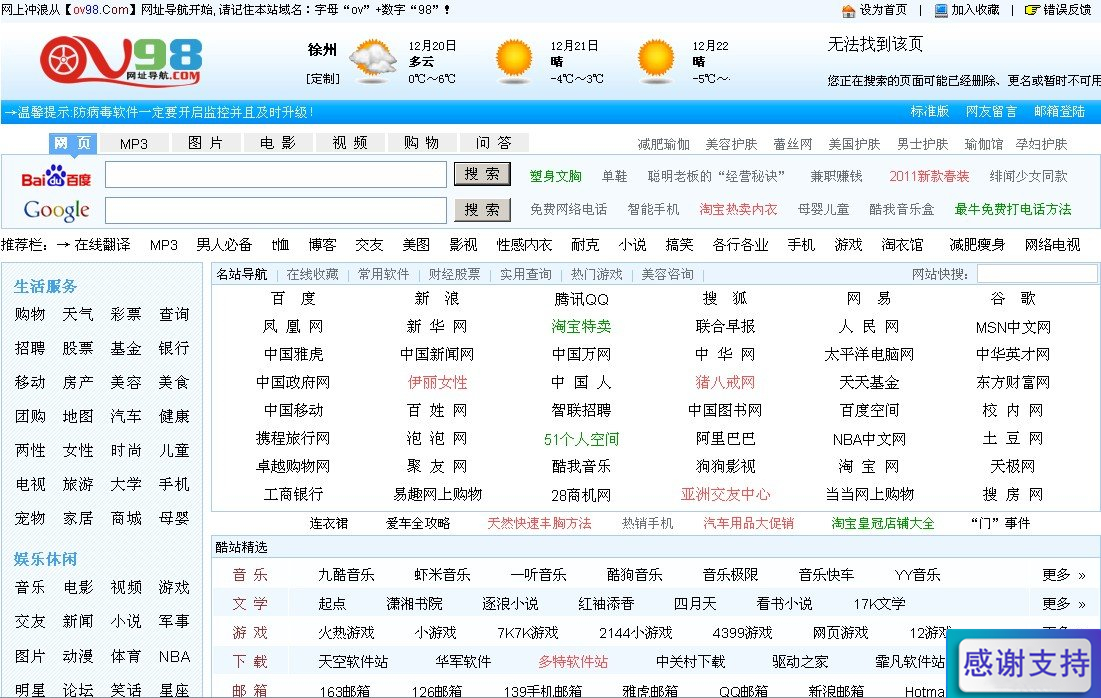Click the Google logo beside search box
Screen dimensions: 1101x698
point(56,209)
